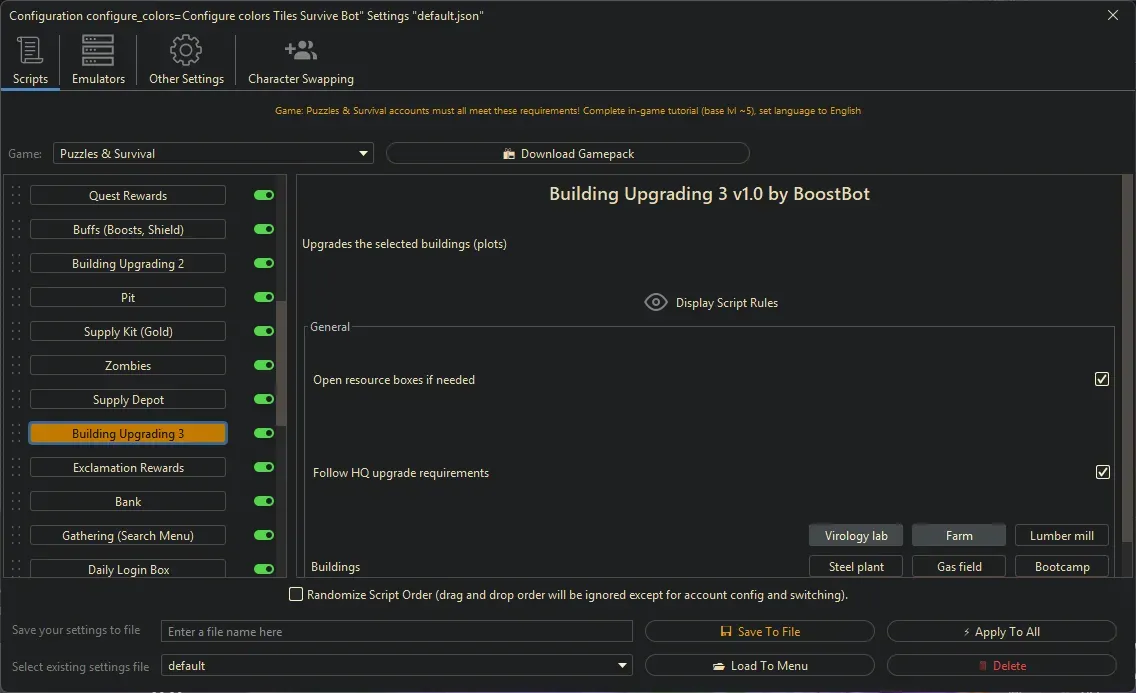Click the Scripts scroll icon
Image resolution: width=1136 pixels, height=693 pixels.
point(30,50)
